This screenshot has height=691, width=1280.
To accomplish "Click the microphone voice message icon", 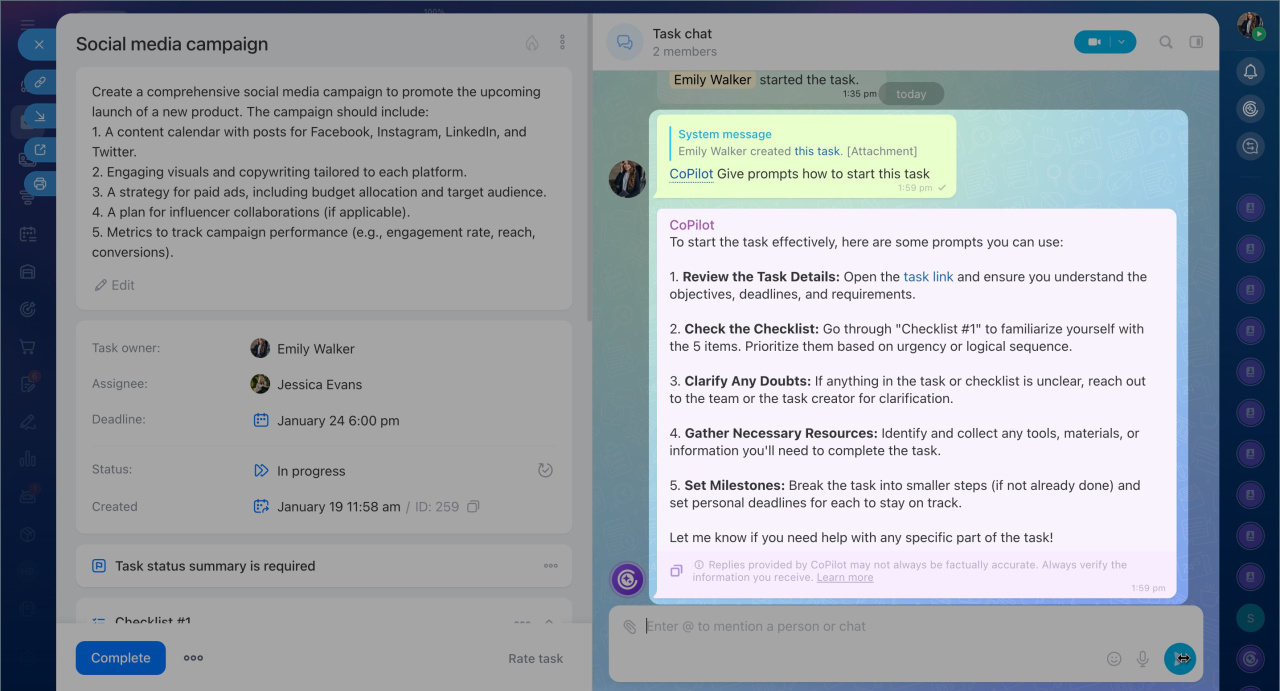I will [1142, 658].
